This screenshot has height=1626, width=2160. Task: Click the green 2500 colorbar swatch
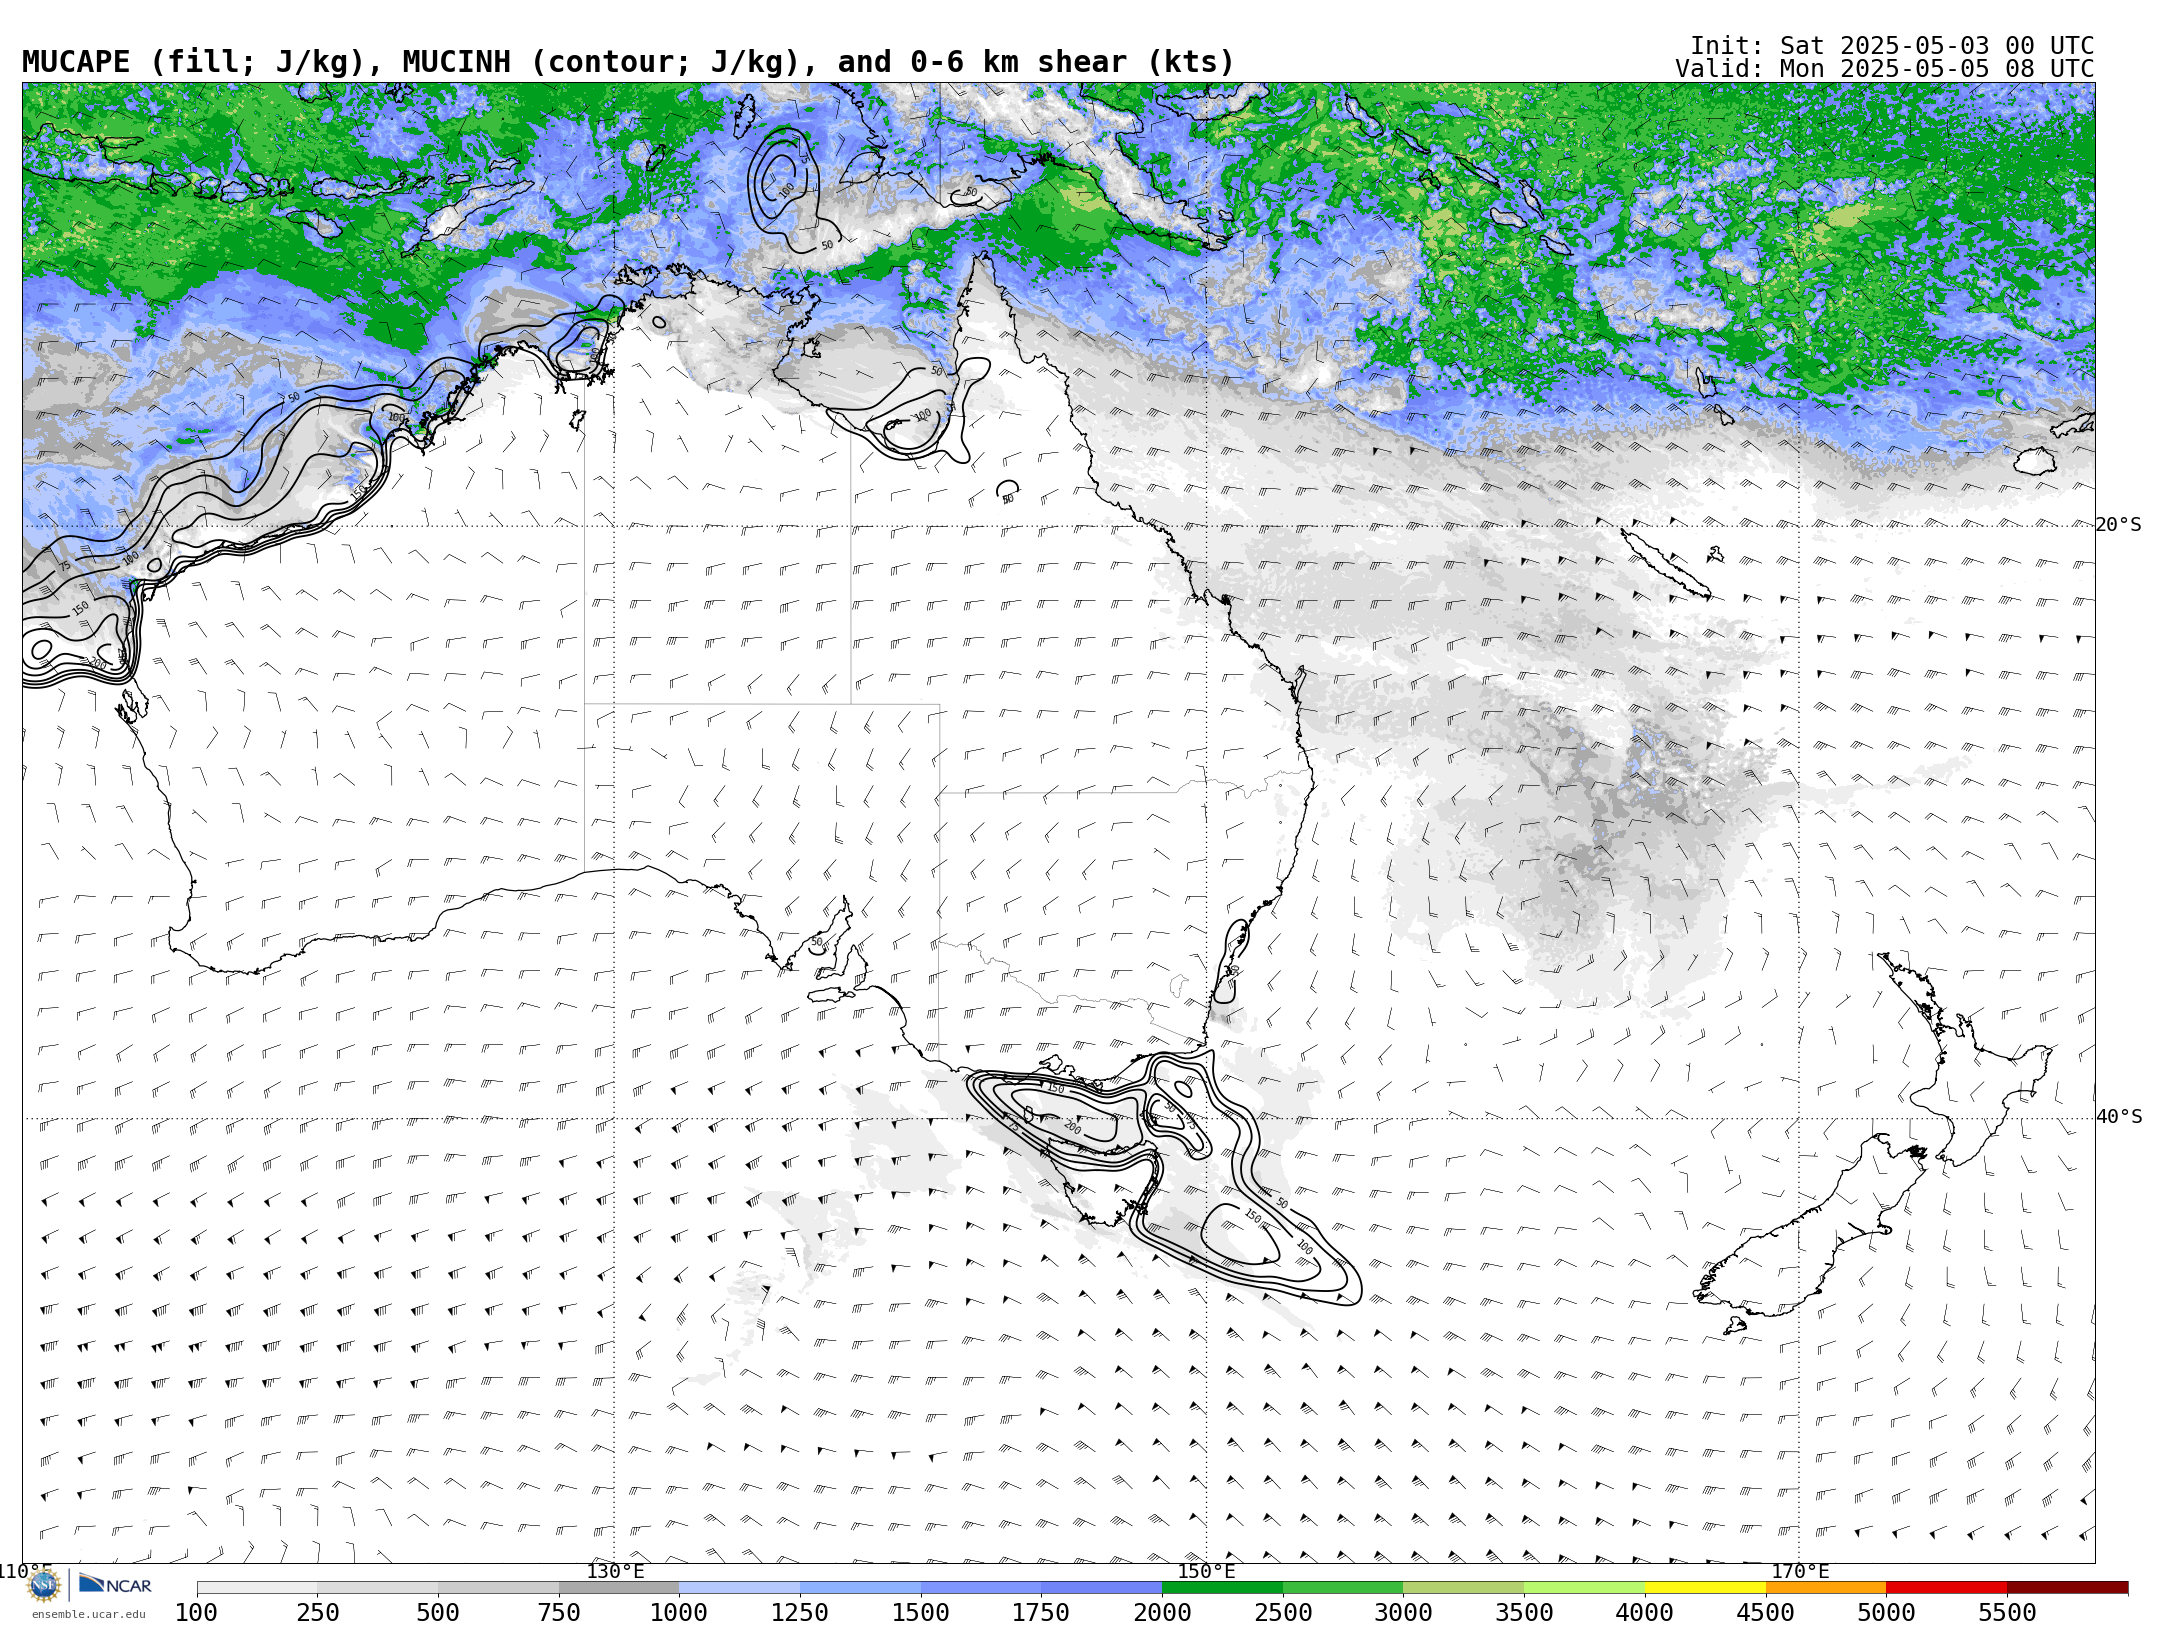(x=1343, y=1588)
